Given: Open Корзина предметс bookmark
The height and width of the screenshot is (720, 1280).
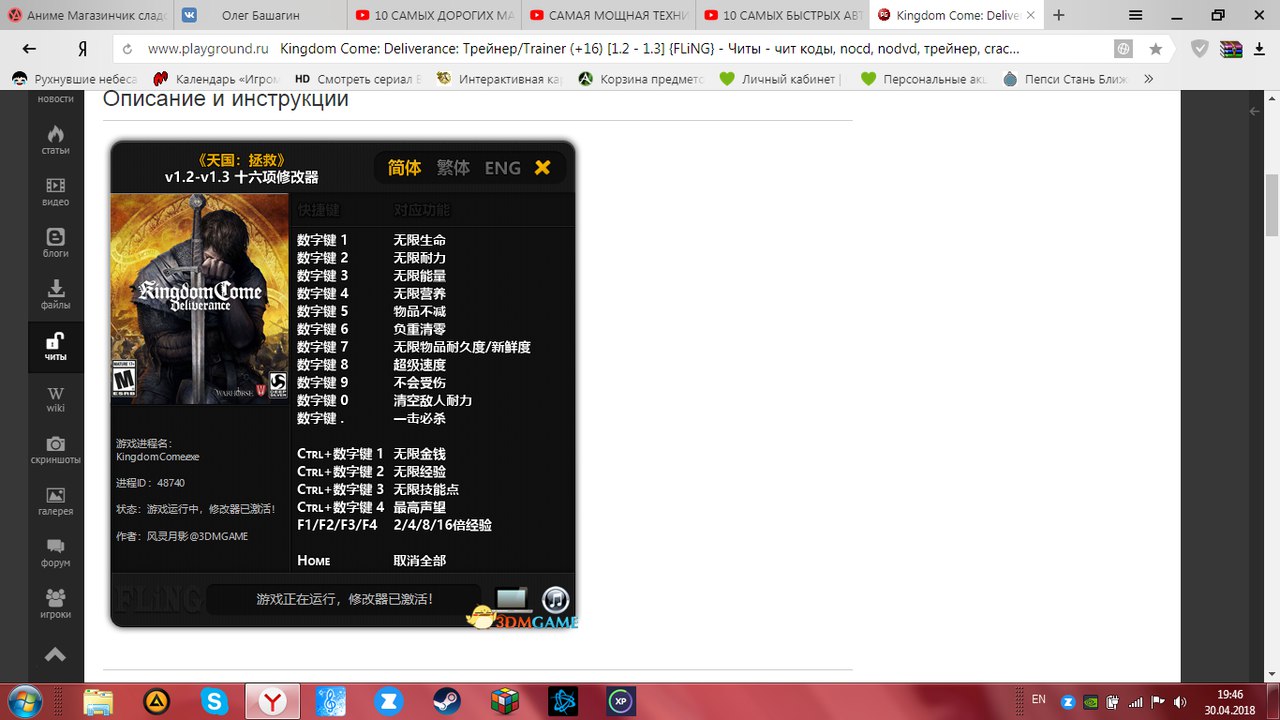Looking at the screenshot, I should (642, 79).
